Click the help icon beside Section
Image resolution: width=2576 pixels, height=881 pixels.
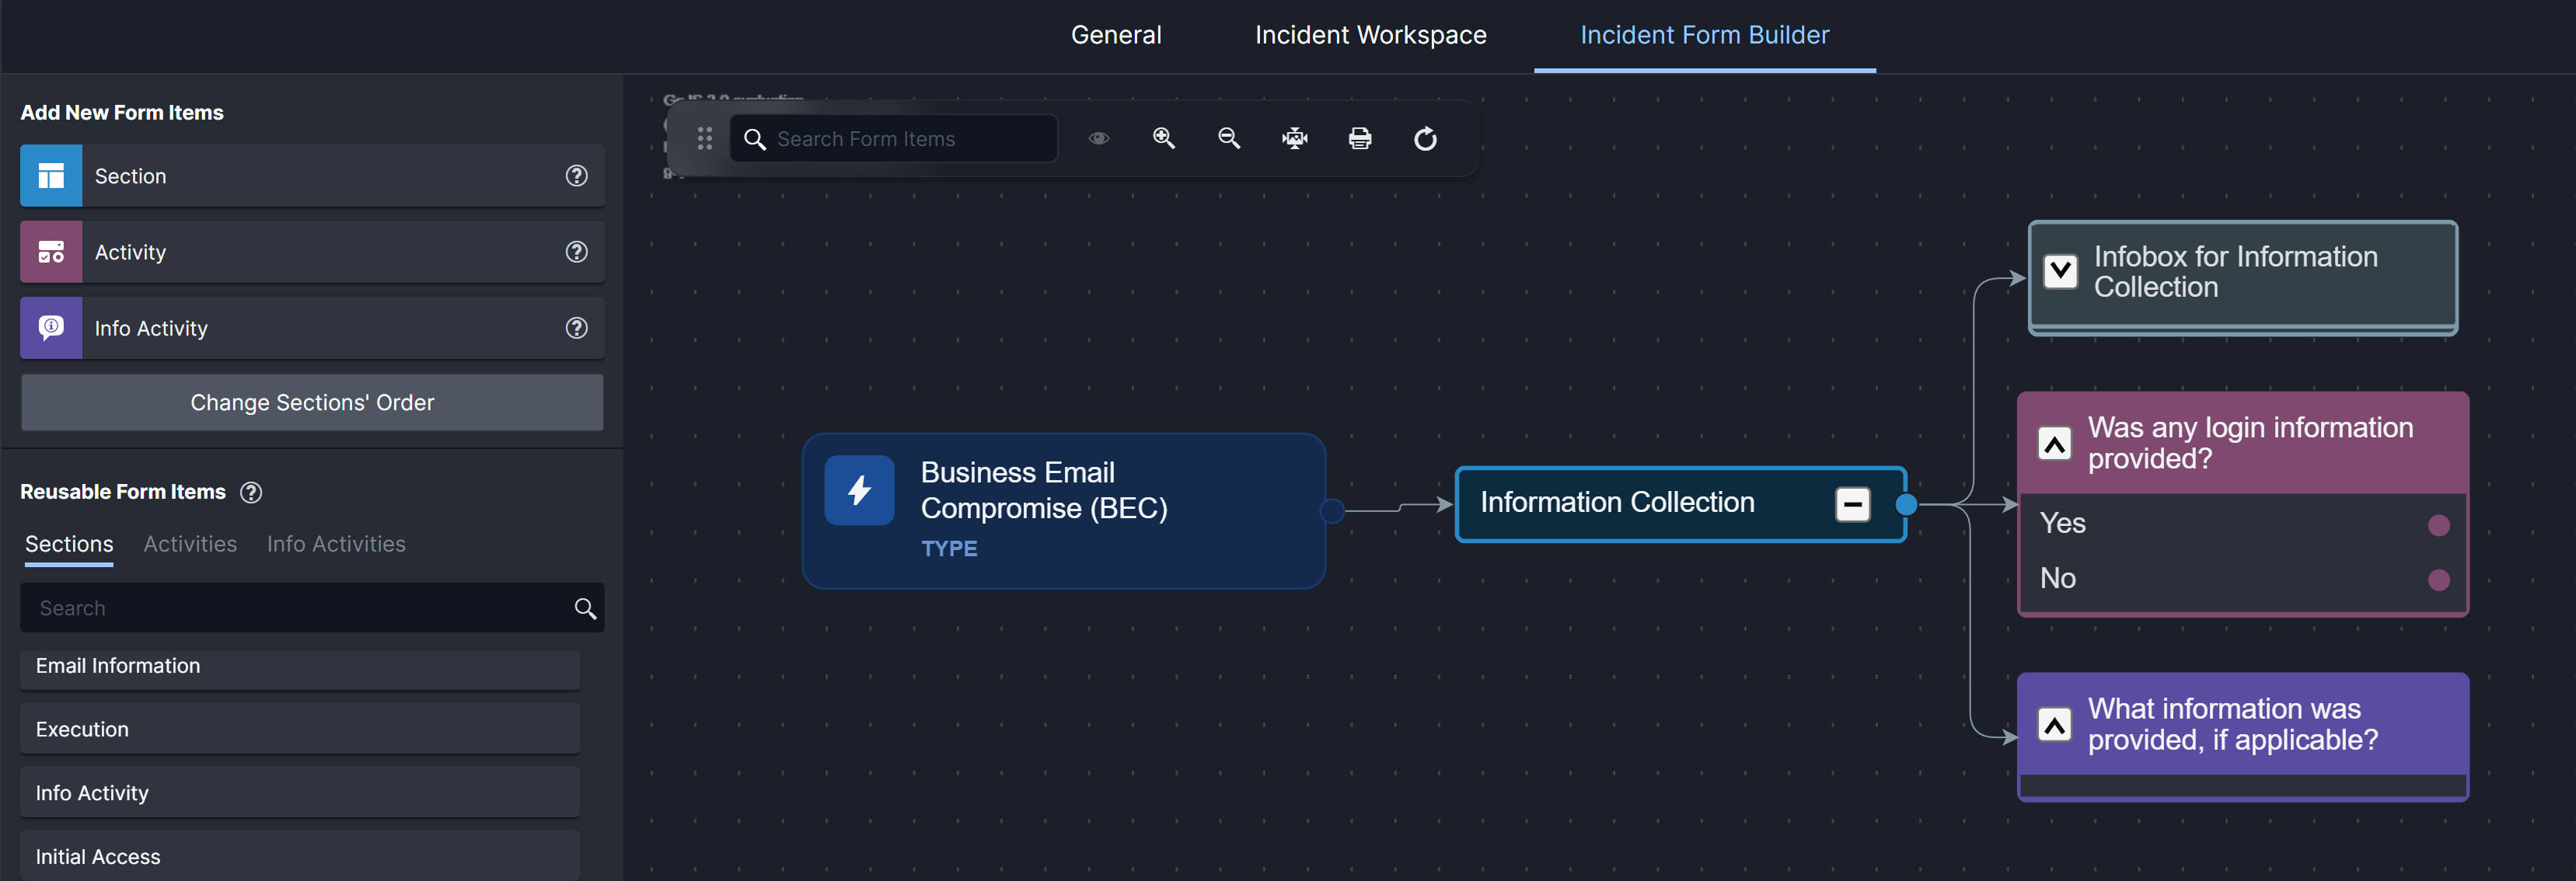576,176
